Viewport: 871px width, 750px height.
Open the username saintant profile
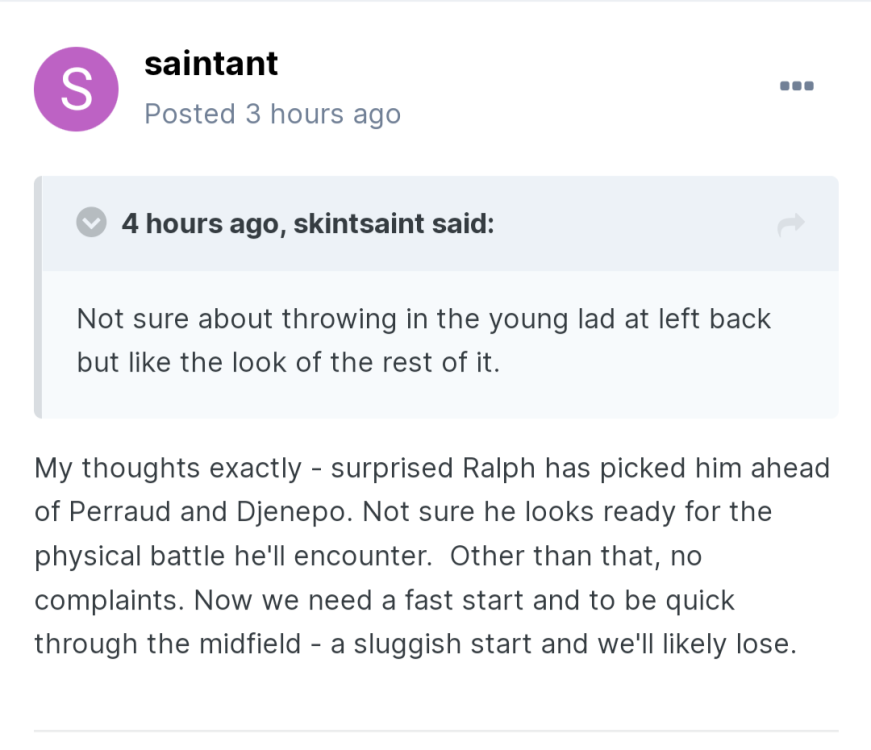point(211,63)
